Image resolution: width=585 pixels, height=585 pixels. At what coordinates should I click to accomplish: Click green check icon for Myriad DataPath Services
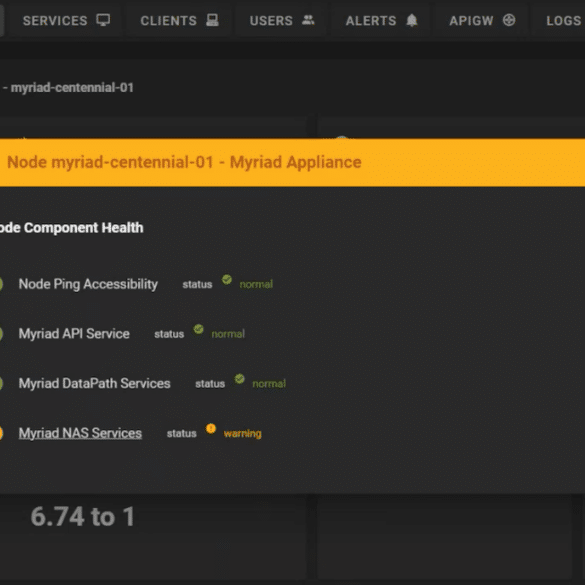[x=240, y=379]
